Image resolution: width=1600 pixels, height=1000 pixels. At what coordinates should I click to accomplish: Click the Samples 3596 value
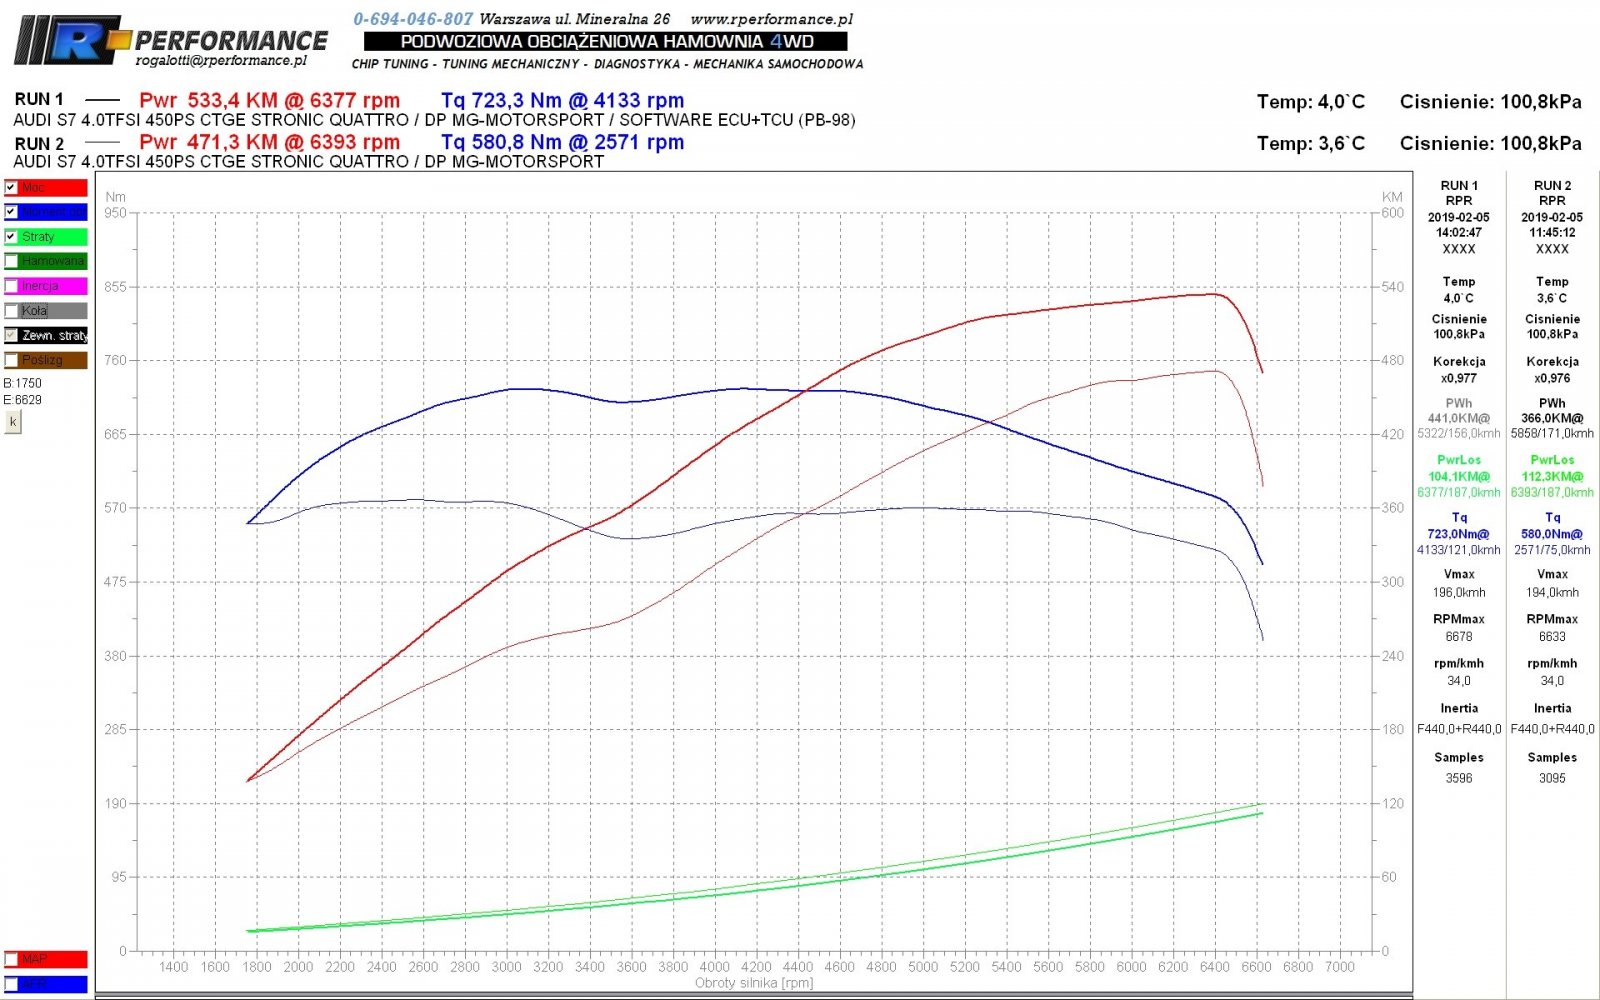[1459, 778]
